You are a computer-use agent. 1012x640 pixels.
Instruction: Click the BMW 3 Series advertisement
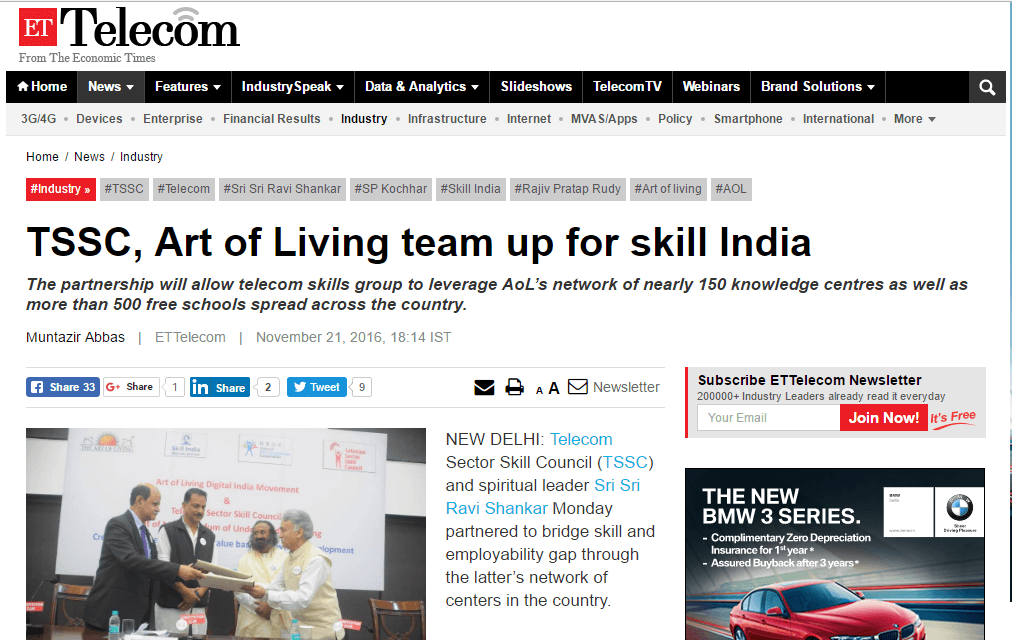(x=835, y=554)
